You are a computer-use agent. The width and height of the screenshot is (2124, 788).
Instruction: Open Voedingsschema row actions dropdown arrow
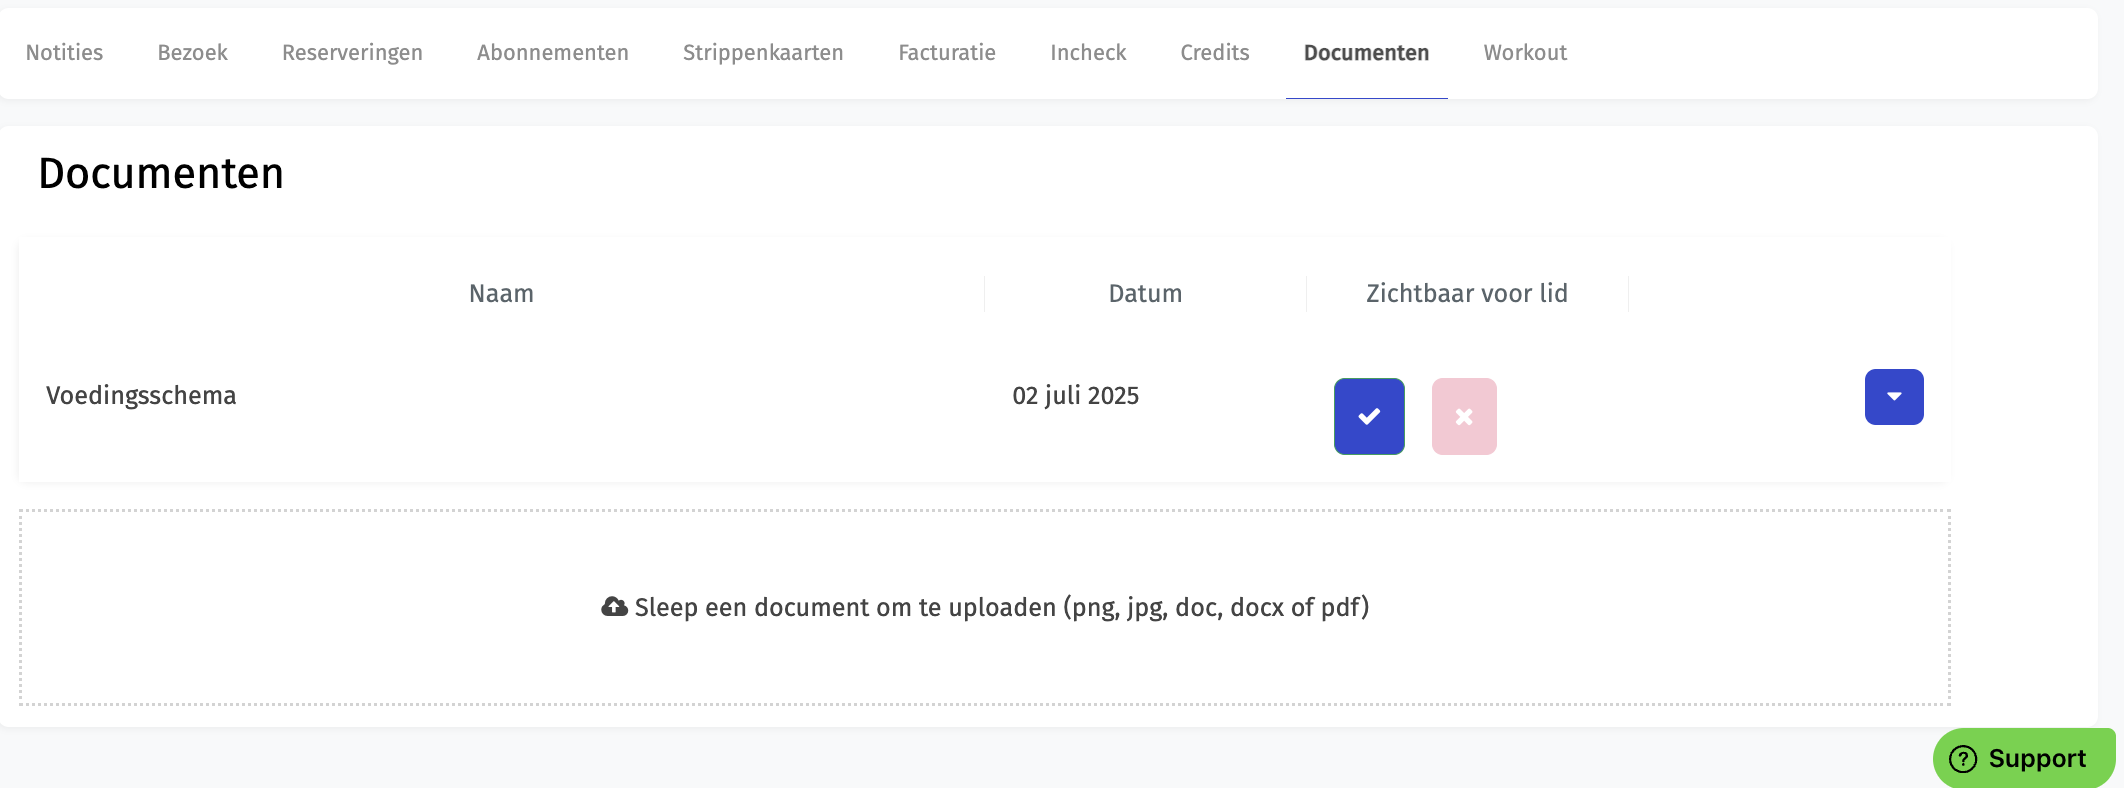1894,397
